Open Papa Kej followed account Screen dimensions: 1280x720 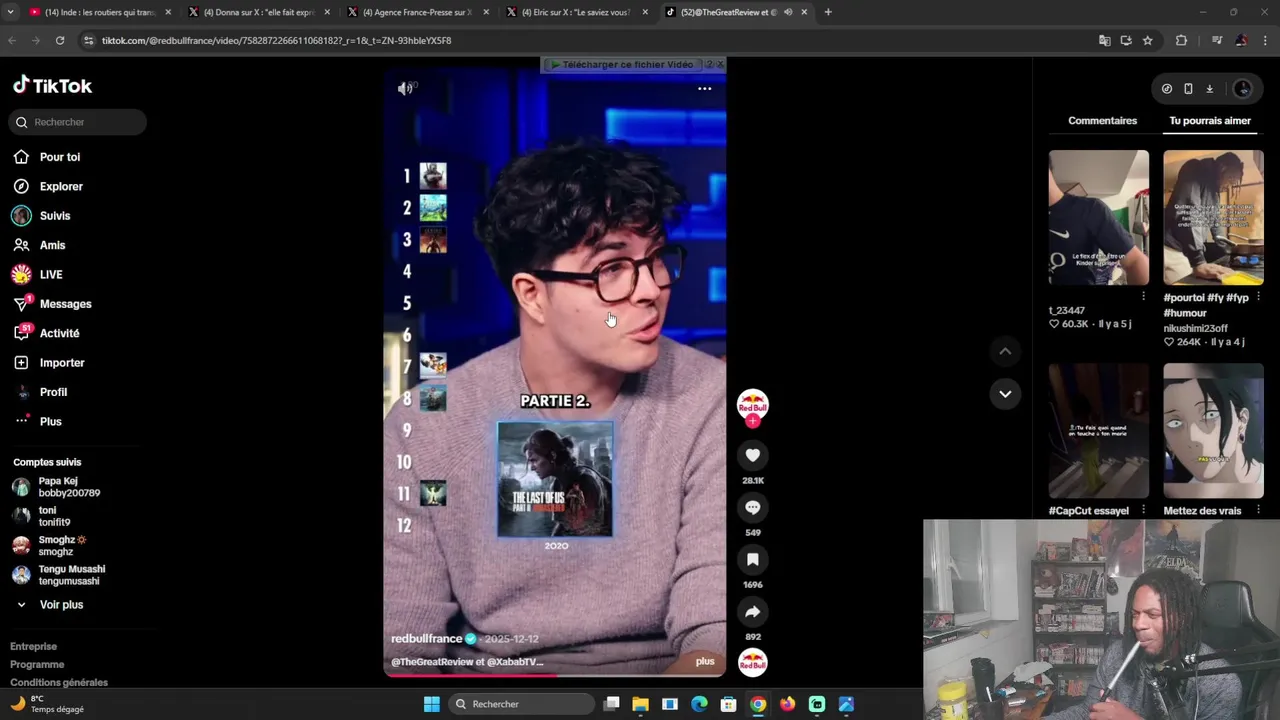69,487
